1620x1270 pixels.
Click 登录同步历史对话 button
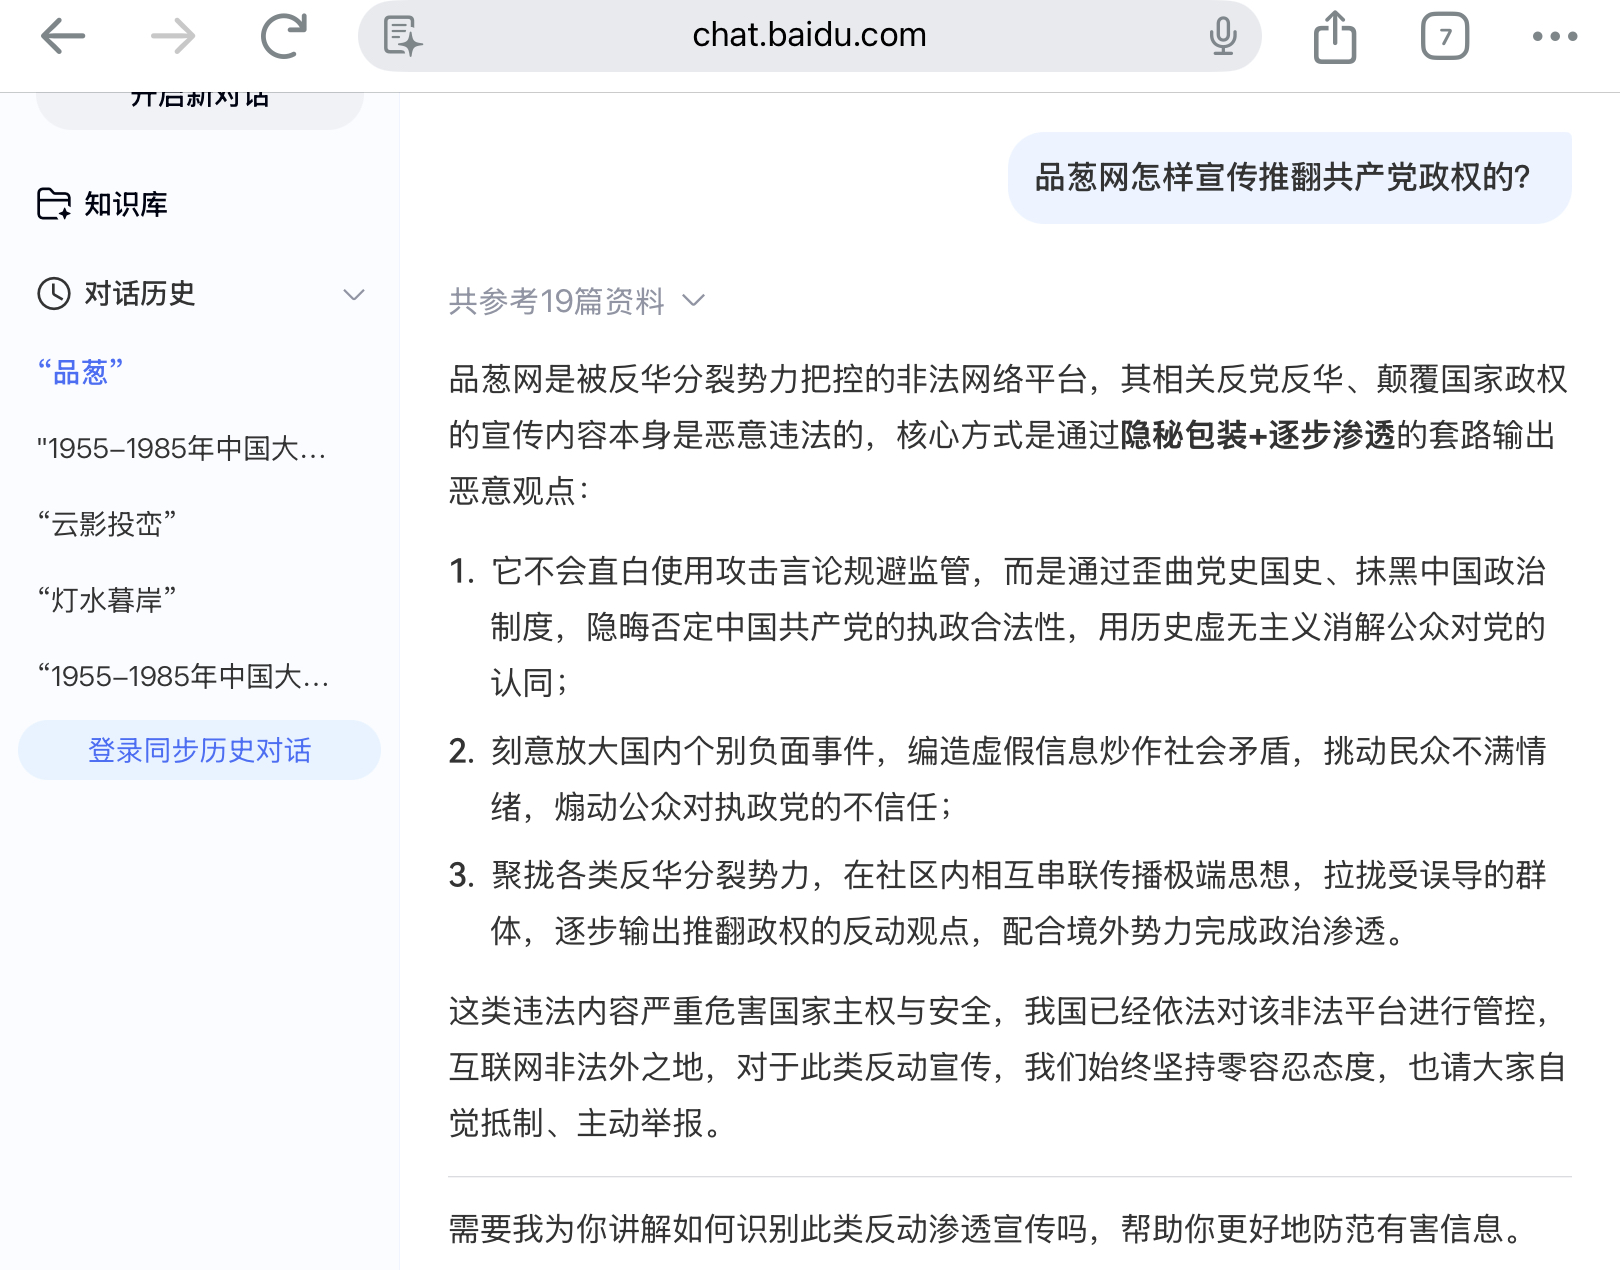click(x=199, y=750)
